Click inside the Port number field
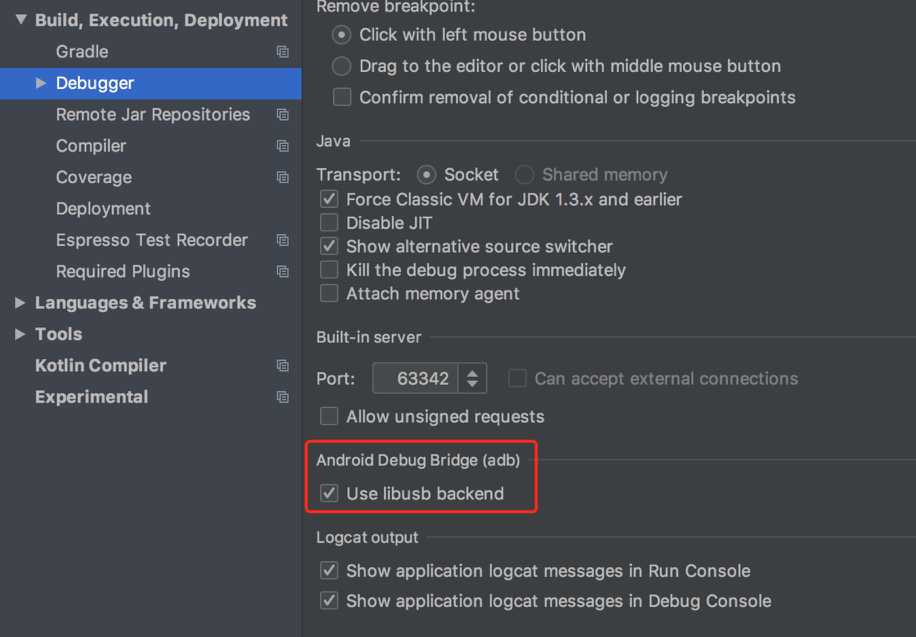 [x=420, y=377]
